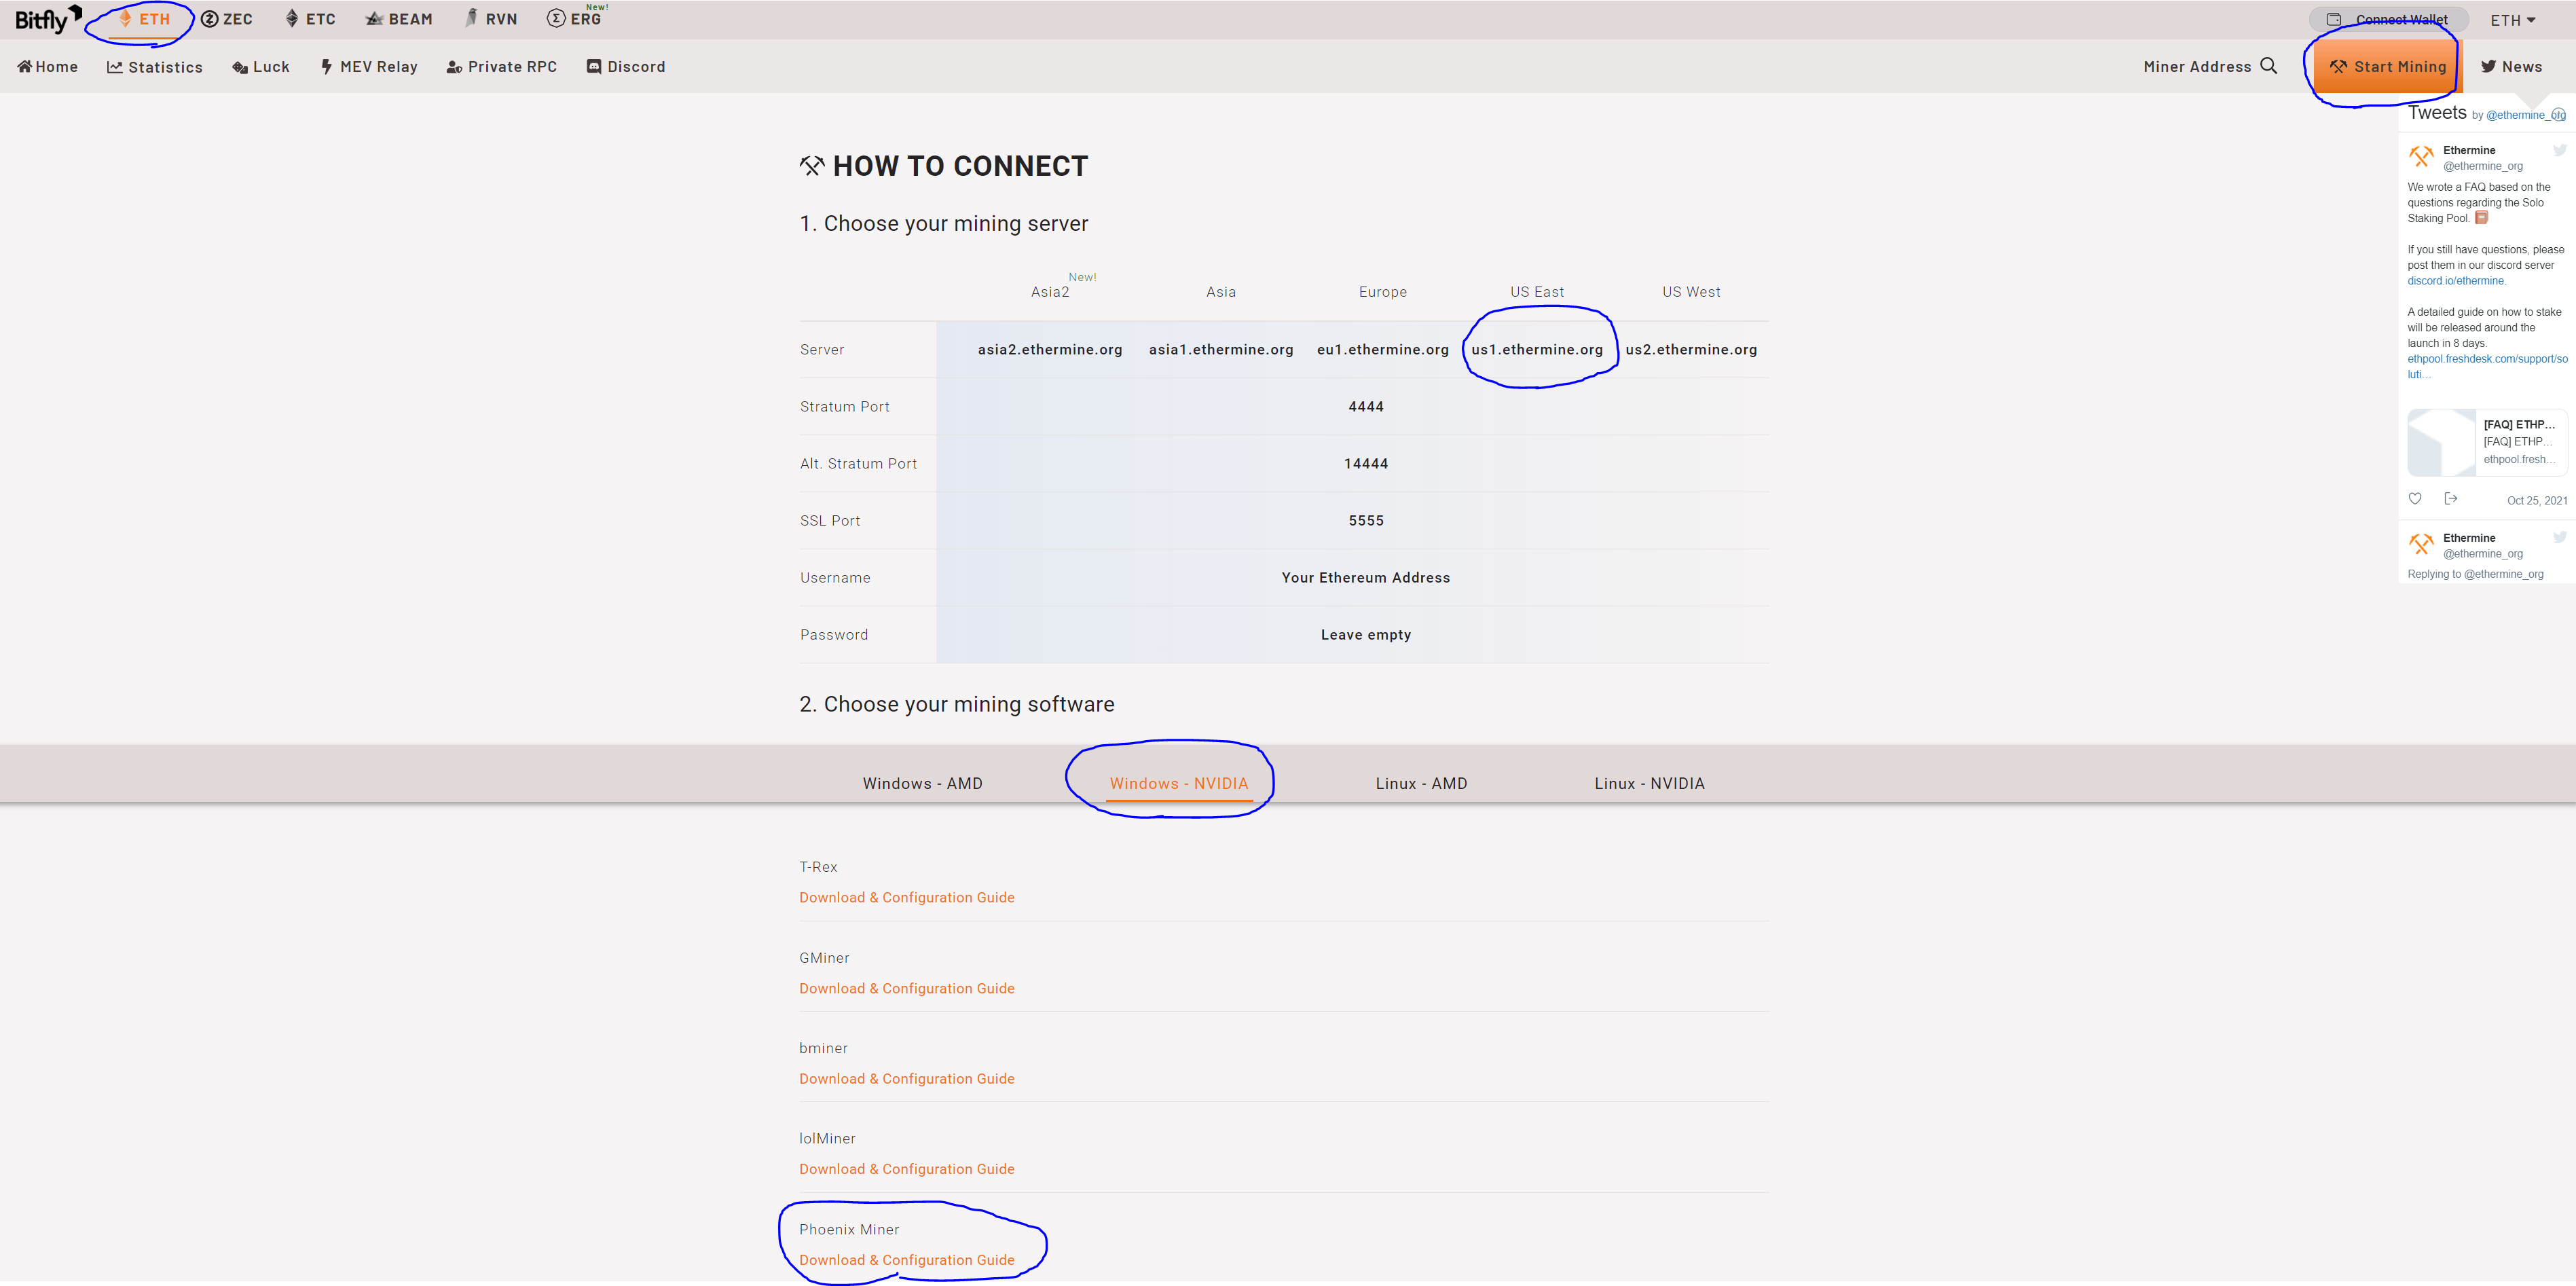
Task: Click the 'Leave empty' password value
Action: coord(1366,635)
